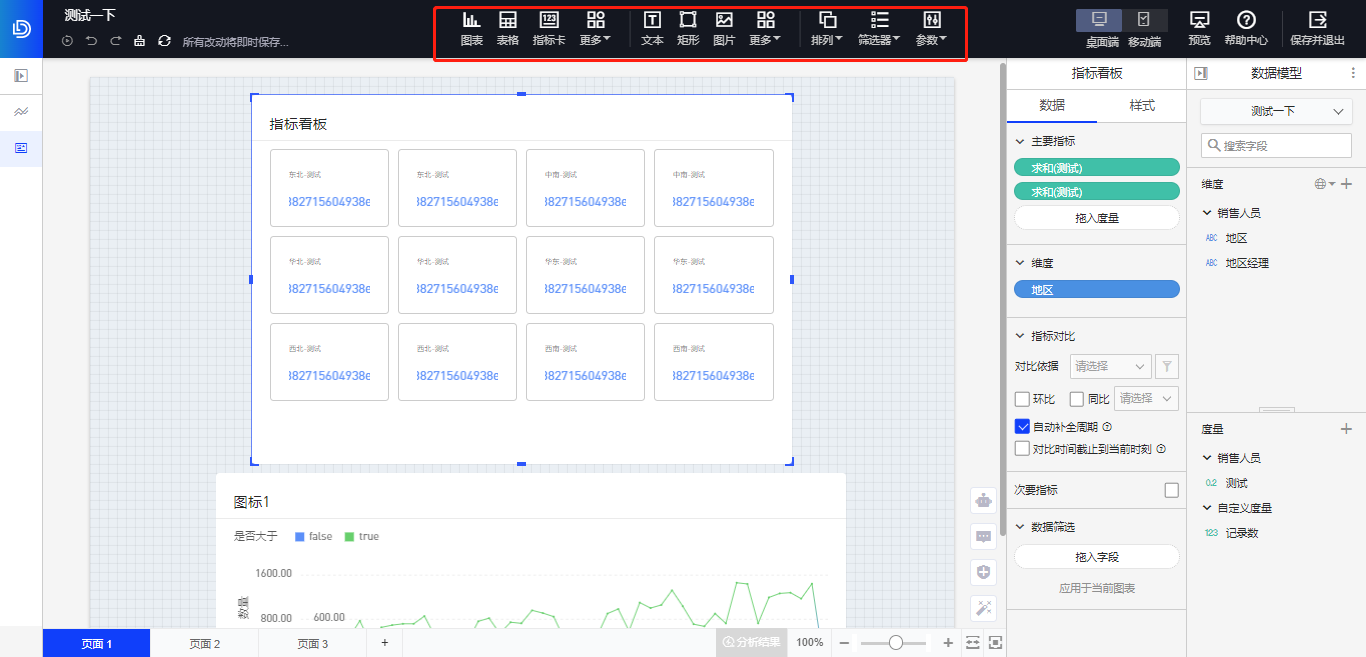
Task: Click 保存并退出 button
Action: pyautogui.click(x=1317, y=28)
